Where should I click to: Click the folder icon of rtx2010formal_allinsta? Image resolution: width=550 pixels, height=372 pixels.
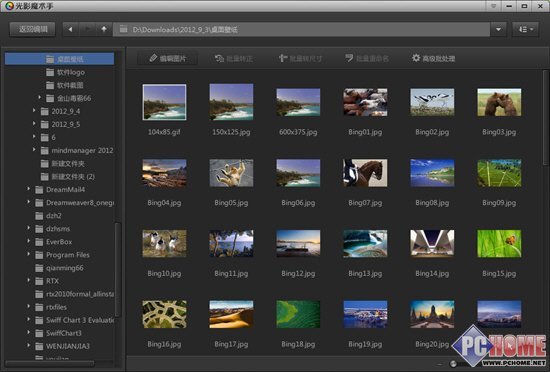click(x=39, y=294)
